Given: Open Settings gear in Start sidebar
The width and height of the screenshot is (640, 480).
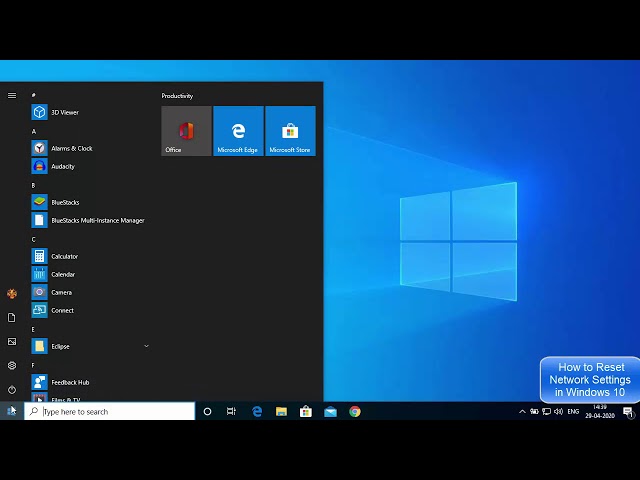Looking at the screenshot, I should click(x=12, y=365).
